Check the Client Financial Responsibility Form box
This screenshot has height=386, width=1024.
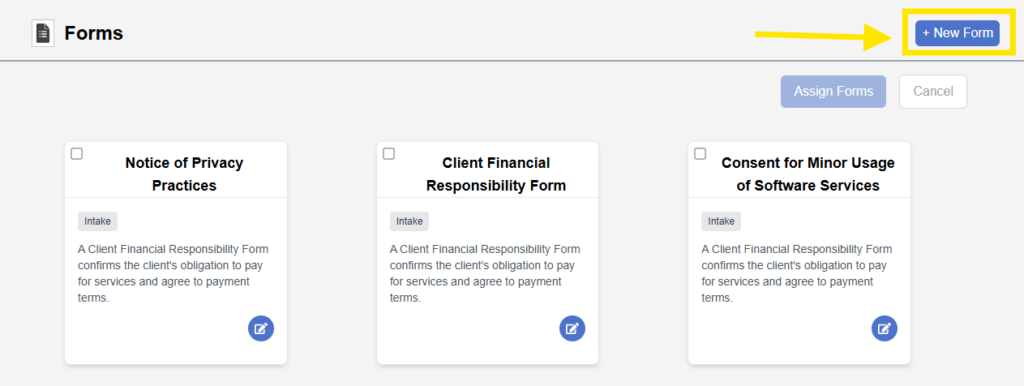[389, 154]
